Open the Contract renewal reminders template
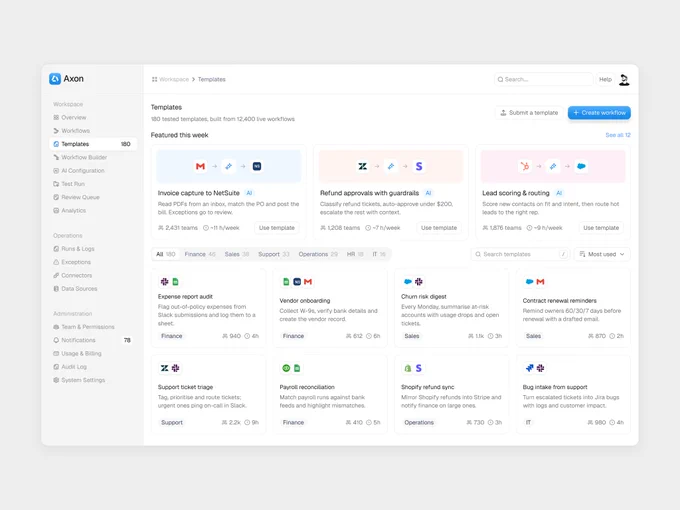The height and width of the screenshot is (510, 680). coord(573,308)
